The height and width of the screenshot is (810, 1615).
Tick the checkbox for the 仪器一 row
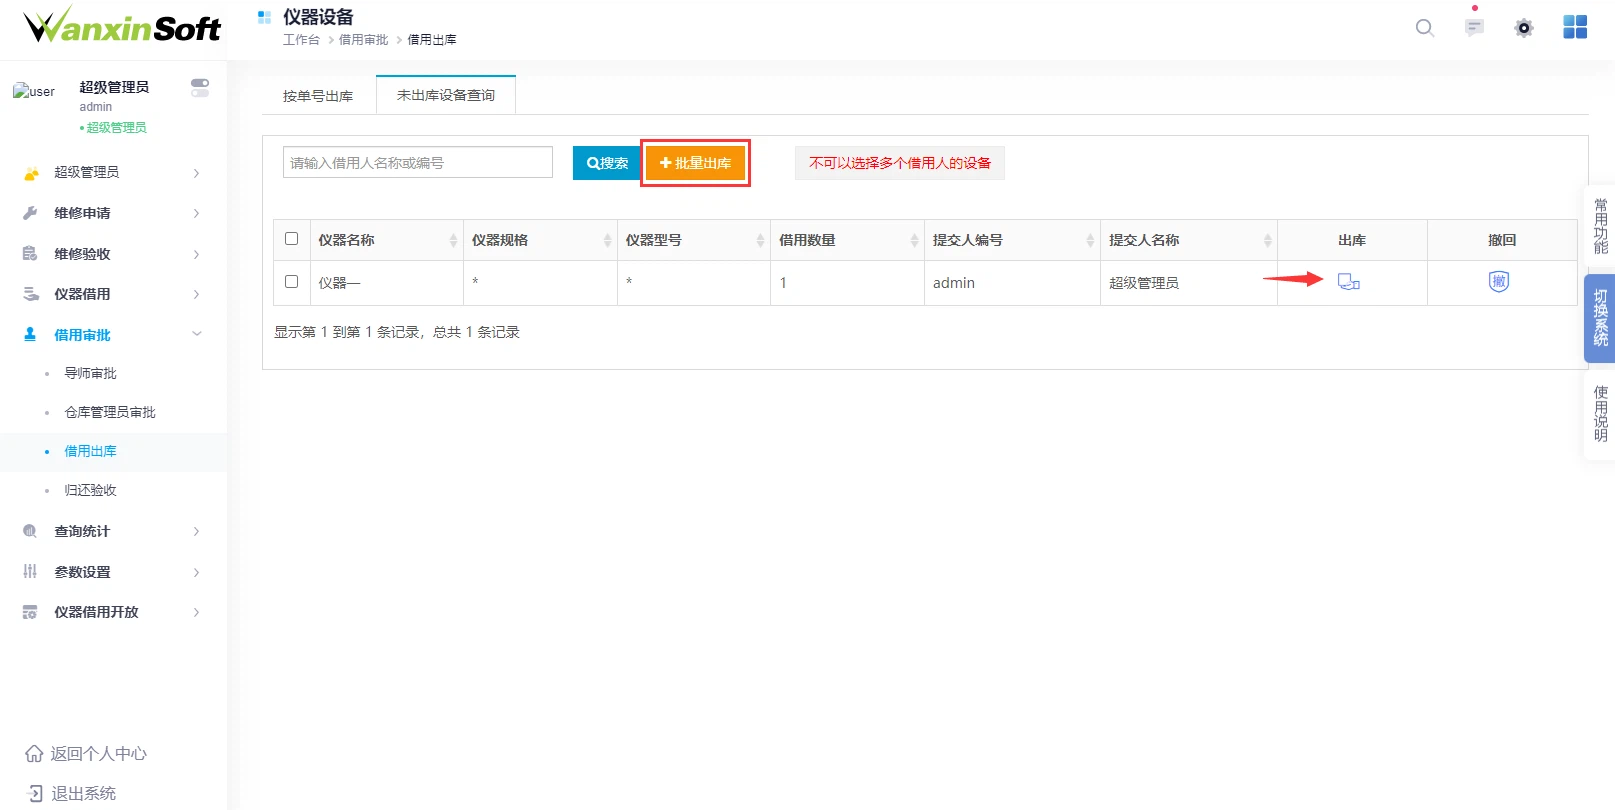click(x=292, y=282)
